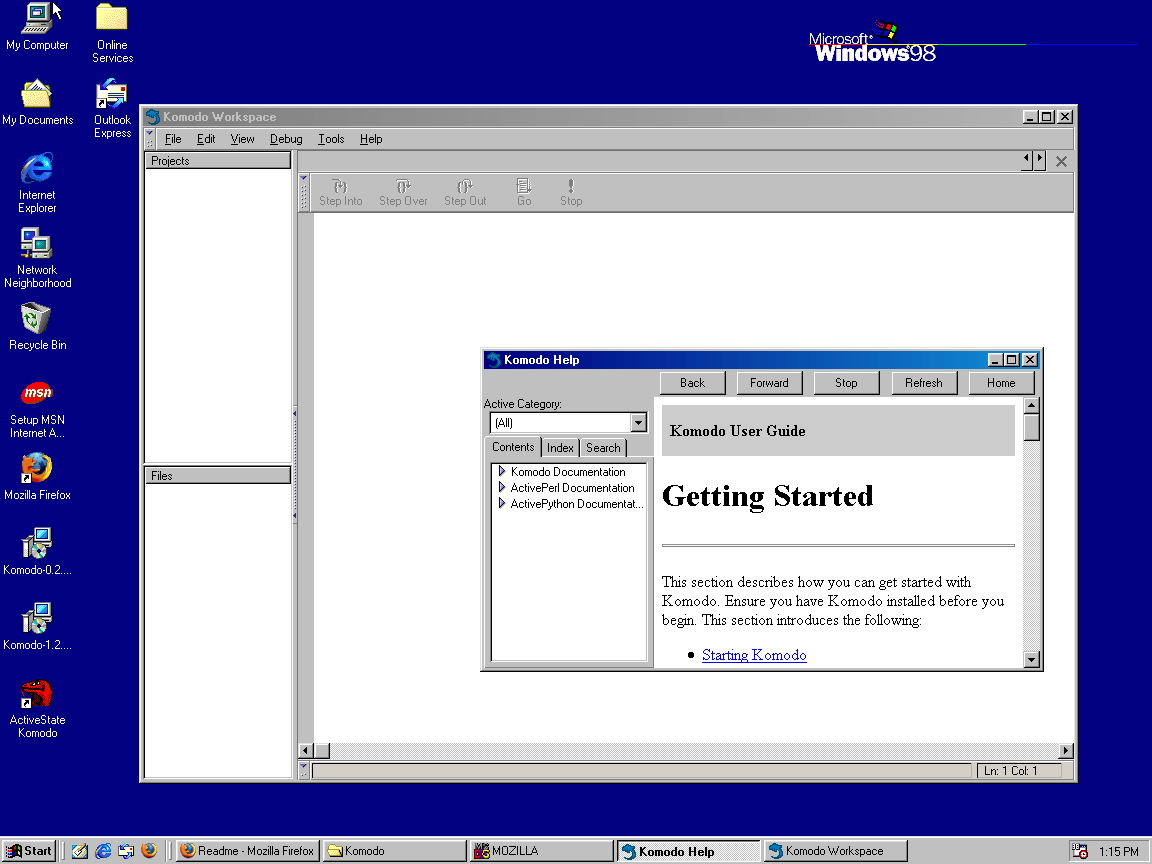The height and width of the screenshot is (864, 1152).
Task: Follow the Starting Komodo link
Action: coord(754,655)
